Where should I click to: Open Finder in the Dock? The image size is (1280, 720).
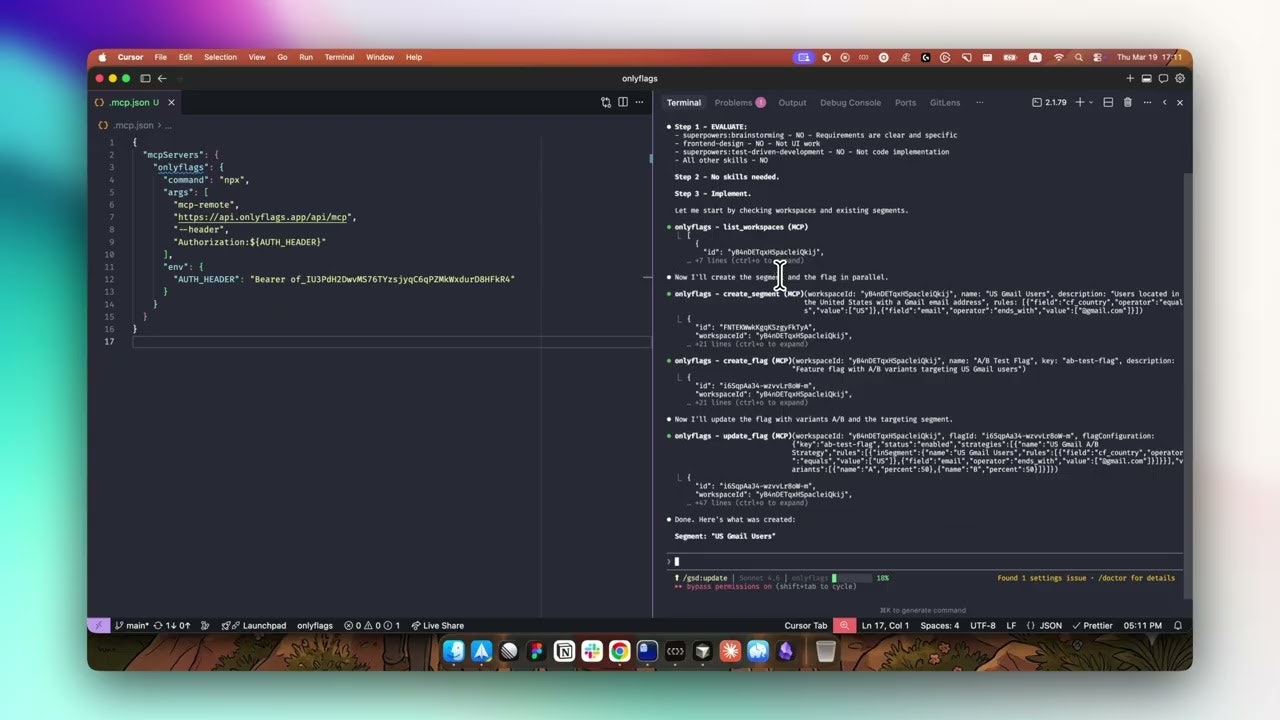[x=455, y=651]
